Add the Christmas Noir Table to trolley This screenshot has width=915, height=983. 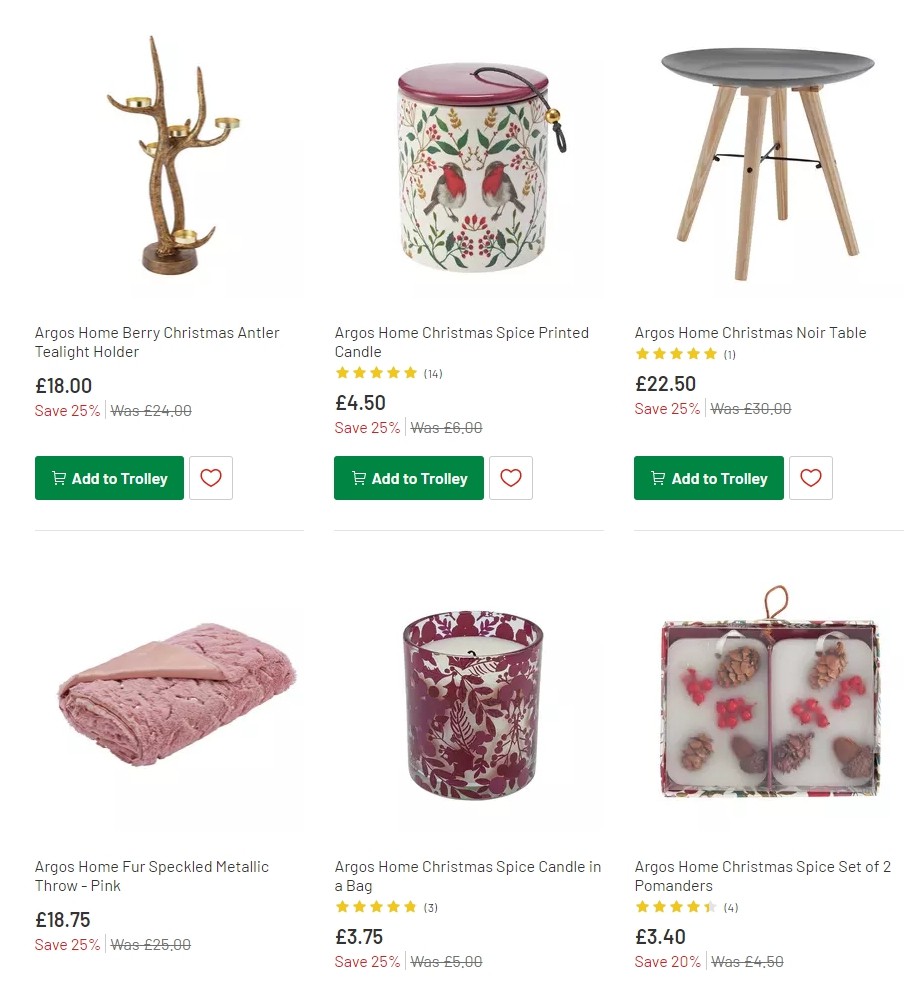point(708,478)
